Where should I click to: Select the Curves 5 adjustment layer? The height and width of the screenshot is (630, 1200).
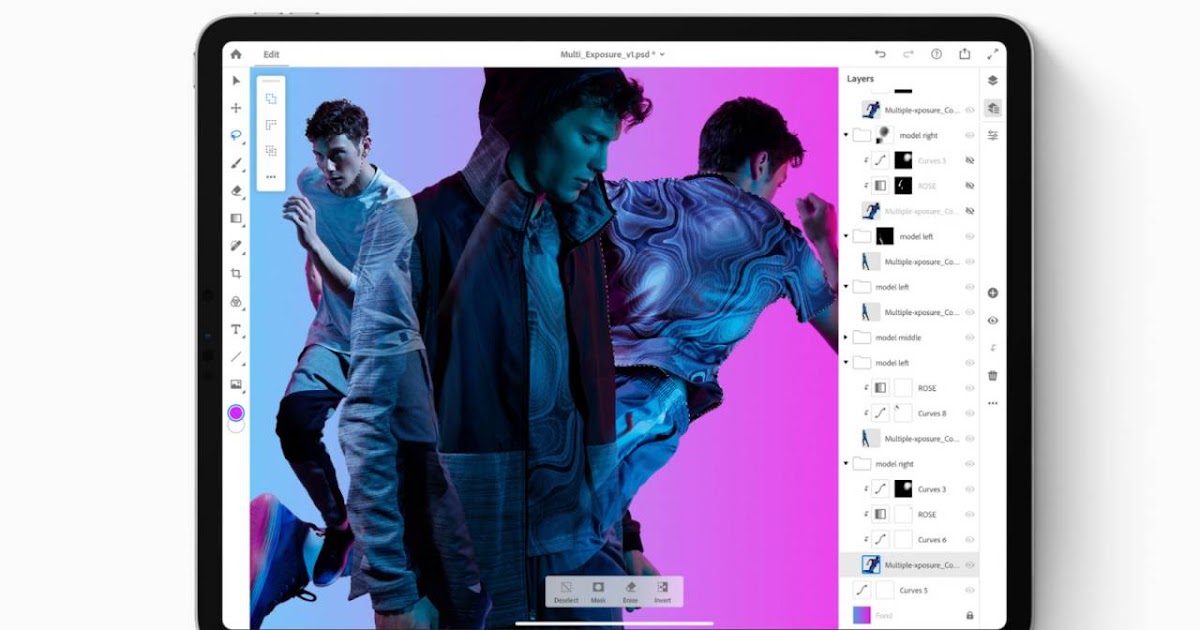tap(909, 590)
